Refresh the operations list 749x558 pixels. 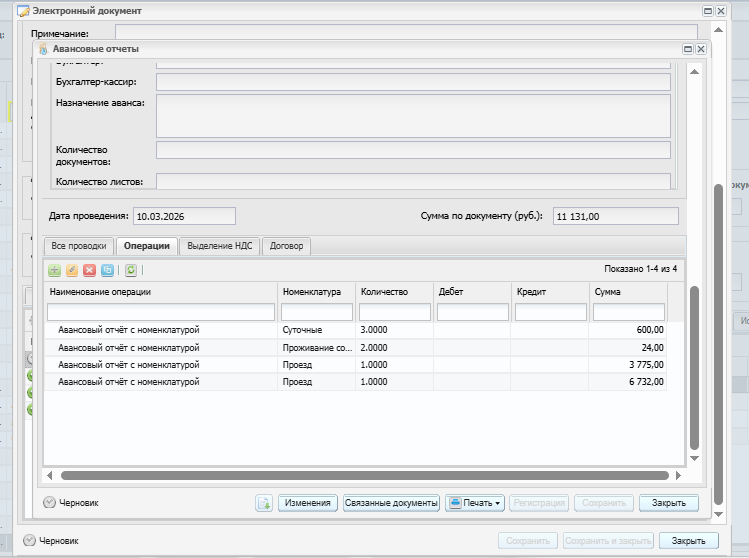tap(131, 270)
